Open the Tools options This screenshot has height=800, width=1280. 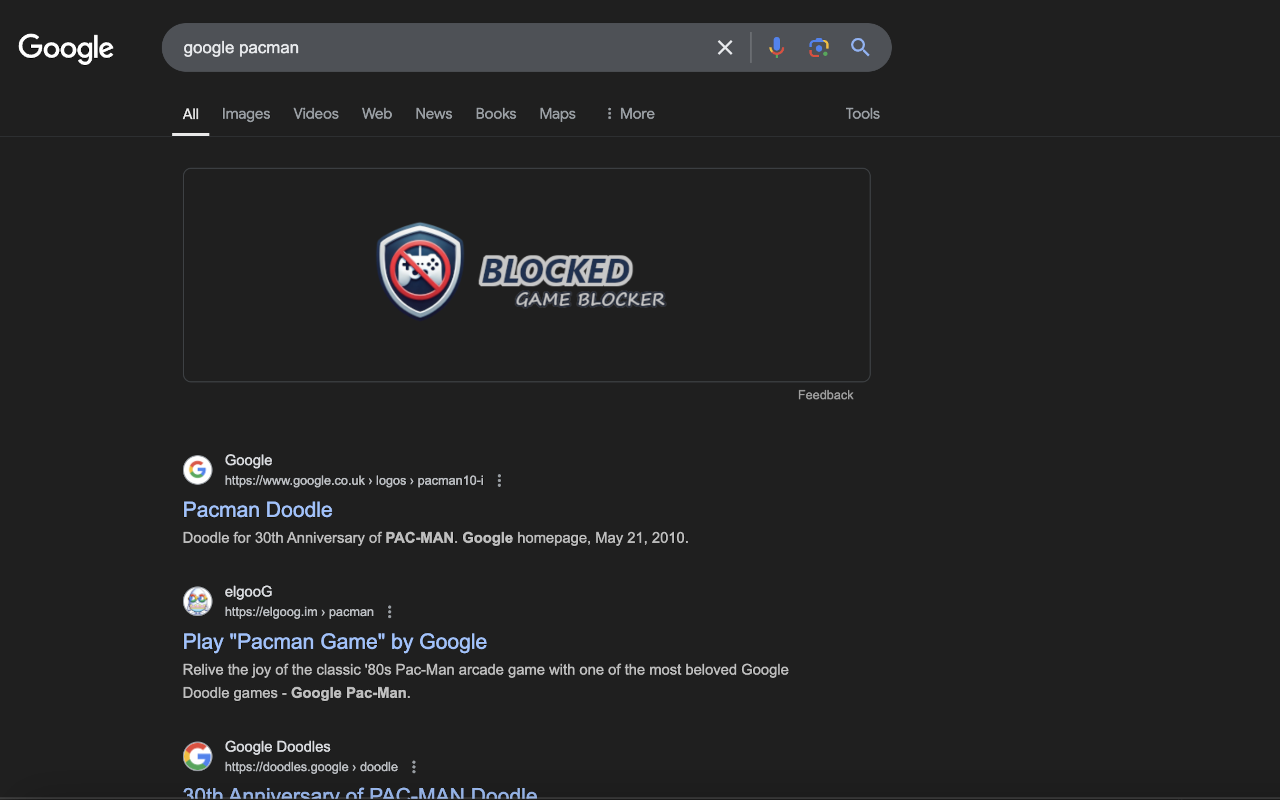tap(862, 114)
